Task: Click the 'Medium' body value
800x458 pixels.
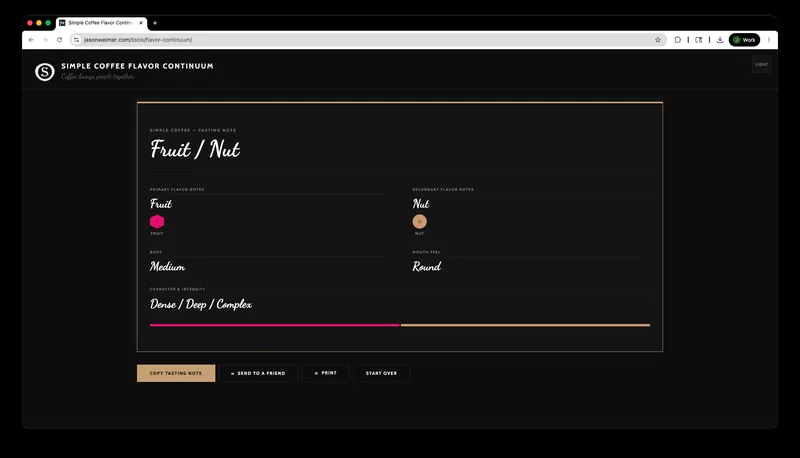Action: (x=167, y=267)
